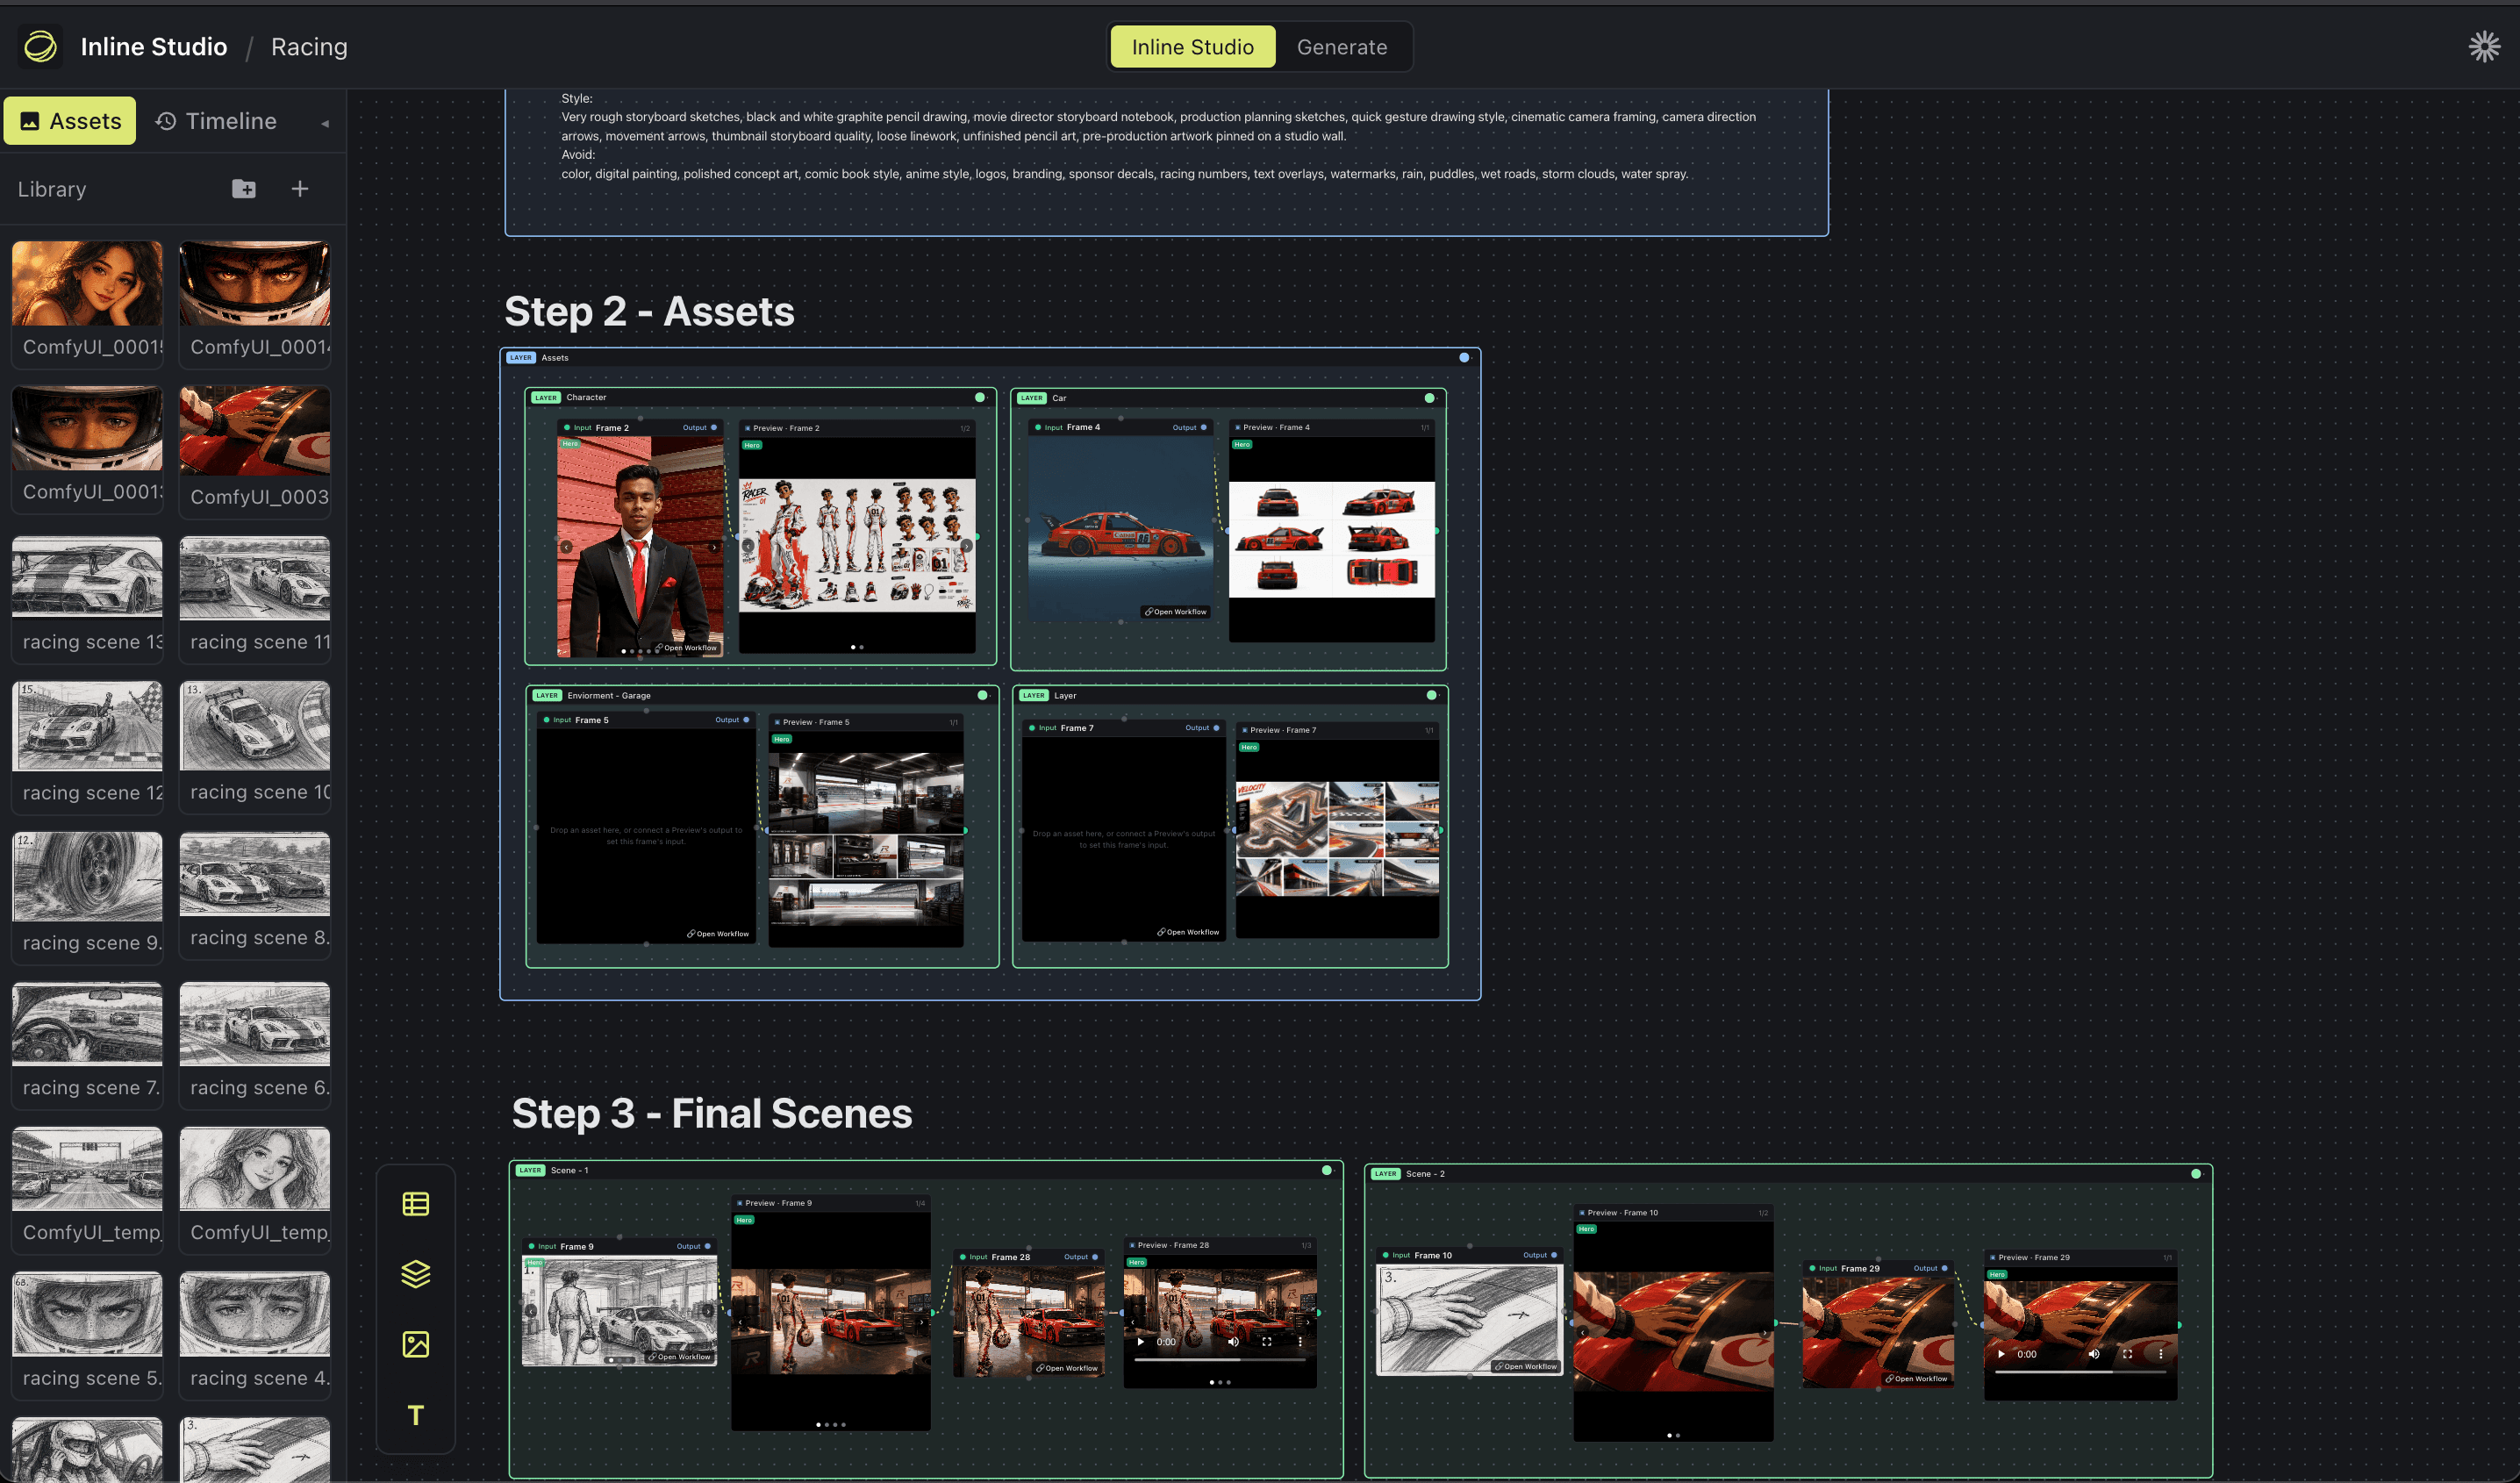Select the racing scene 13 thumbnail
The height and width of the screenshot is (1483, 2520).
[87, 577]
